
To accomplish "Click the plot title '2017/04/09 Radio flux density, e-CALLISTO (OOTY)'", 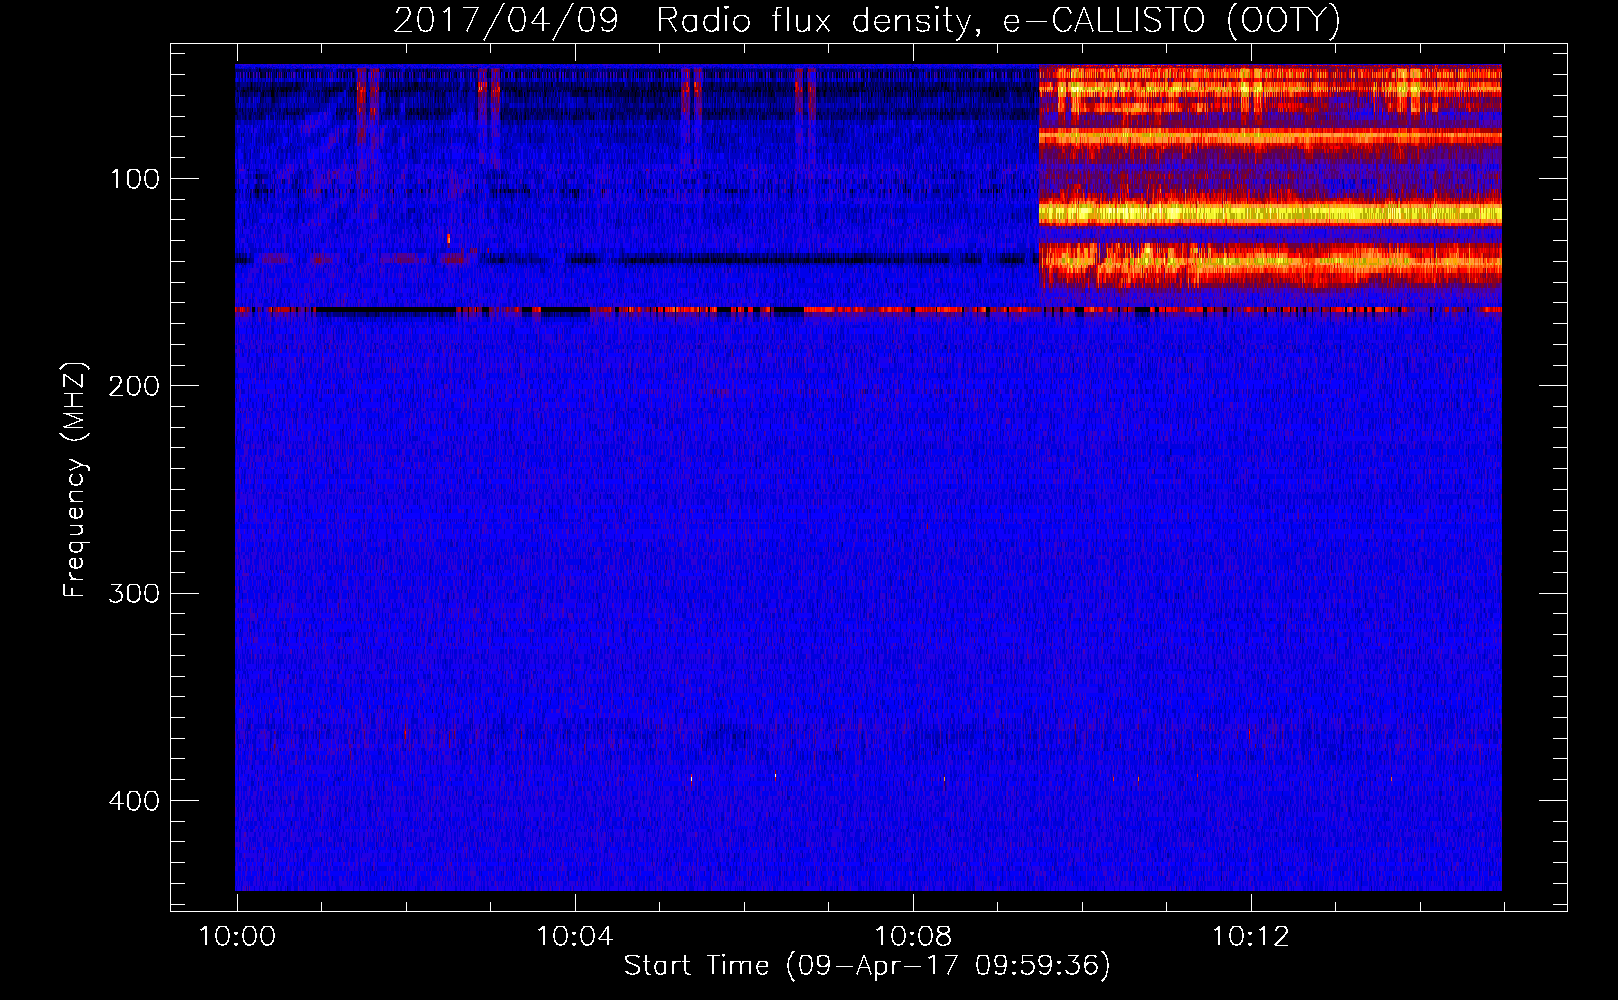I will (x=866, y=20).
